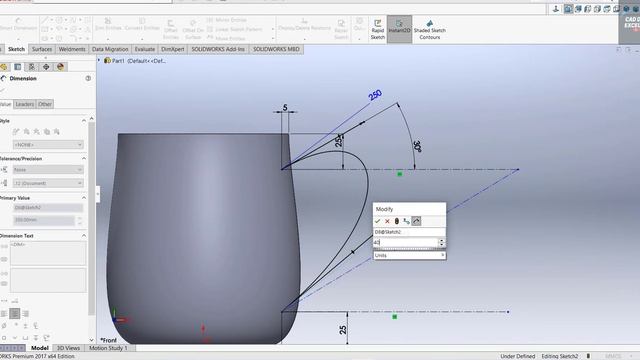Click the Rapid Sketch tool

coord(378,29)
